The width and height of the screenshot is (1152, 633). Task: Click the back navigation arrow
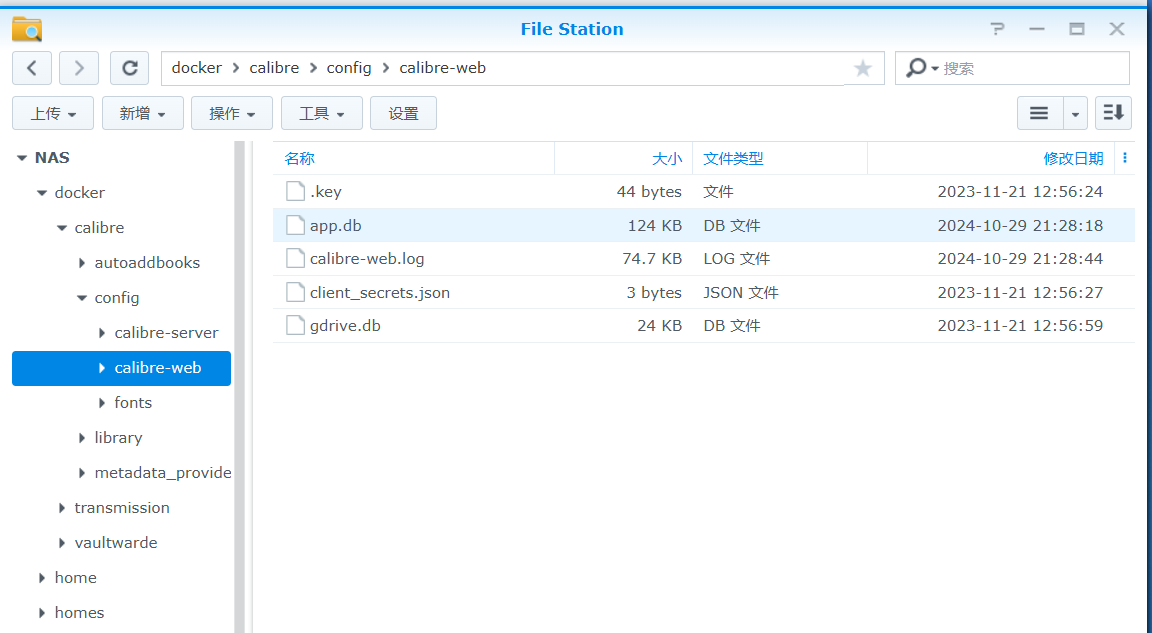31,67
